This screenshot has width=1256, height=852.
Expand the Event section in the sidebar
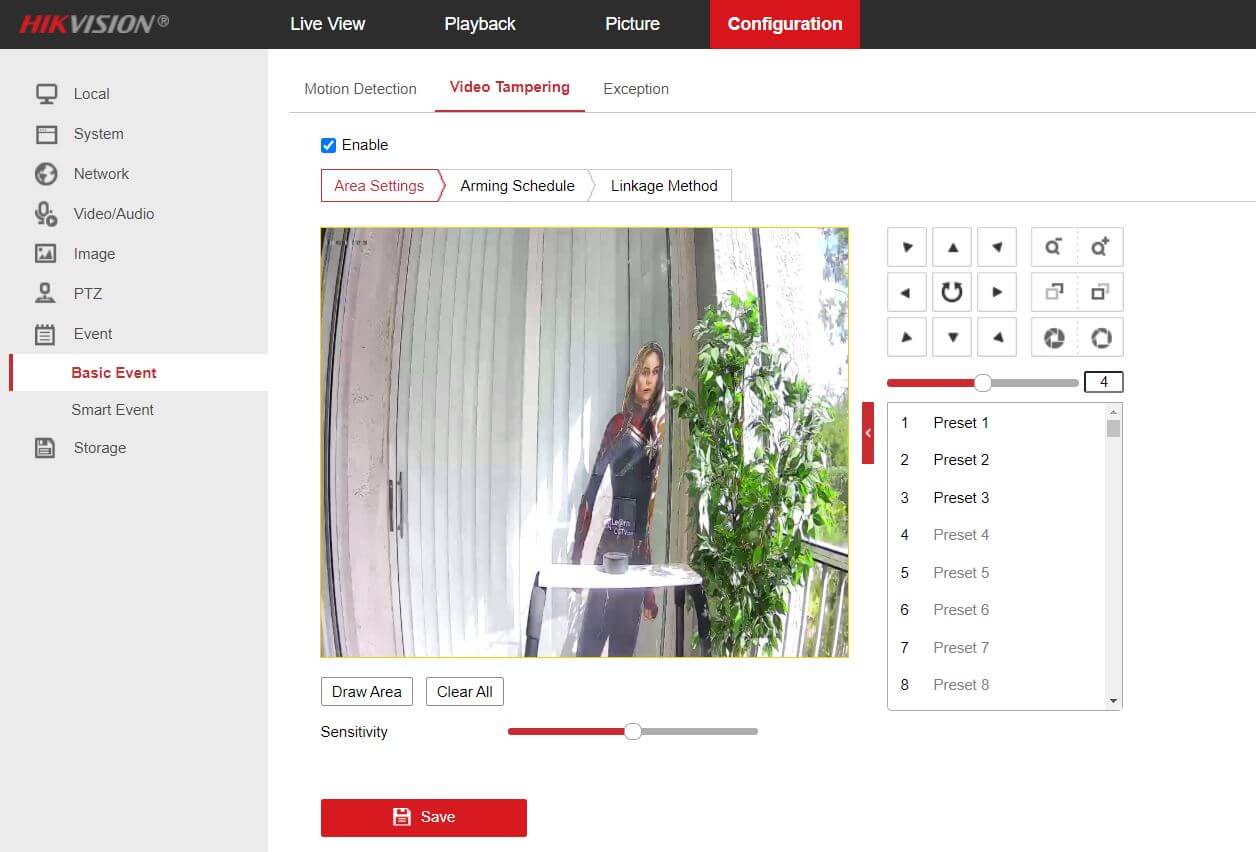pyautogui.click(x=92, y=334)
